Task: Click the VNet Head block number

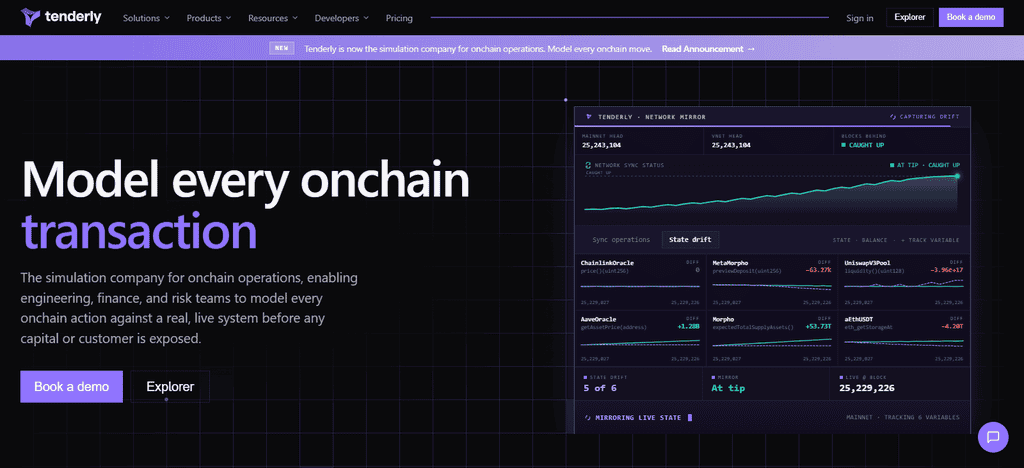Action: click(731, 145)
